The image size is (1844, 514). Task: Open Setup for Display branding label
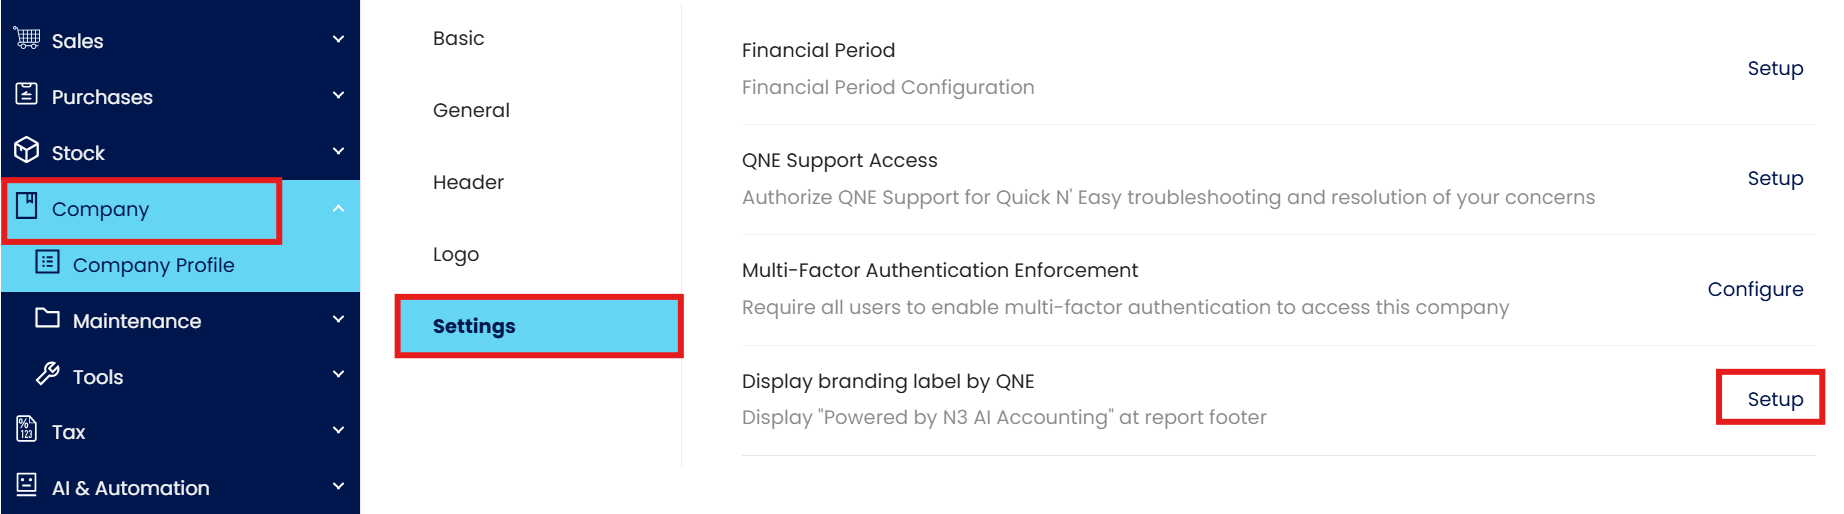point(1775,399)
